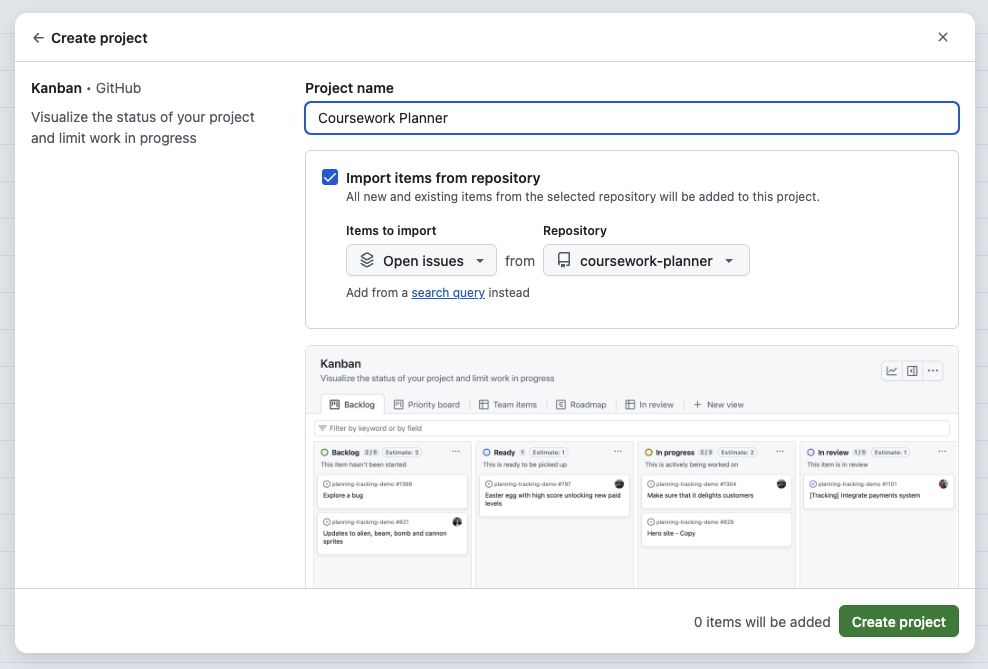Click the avatar on Easter egg card
This screenshot has height=669, width=988.
click(619, 484)
